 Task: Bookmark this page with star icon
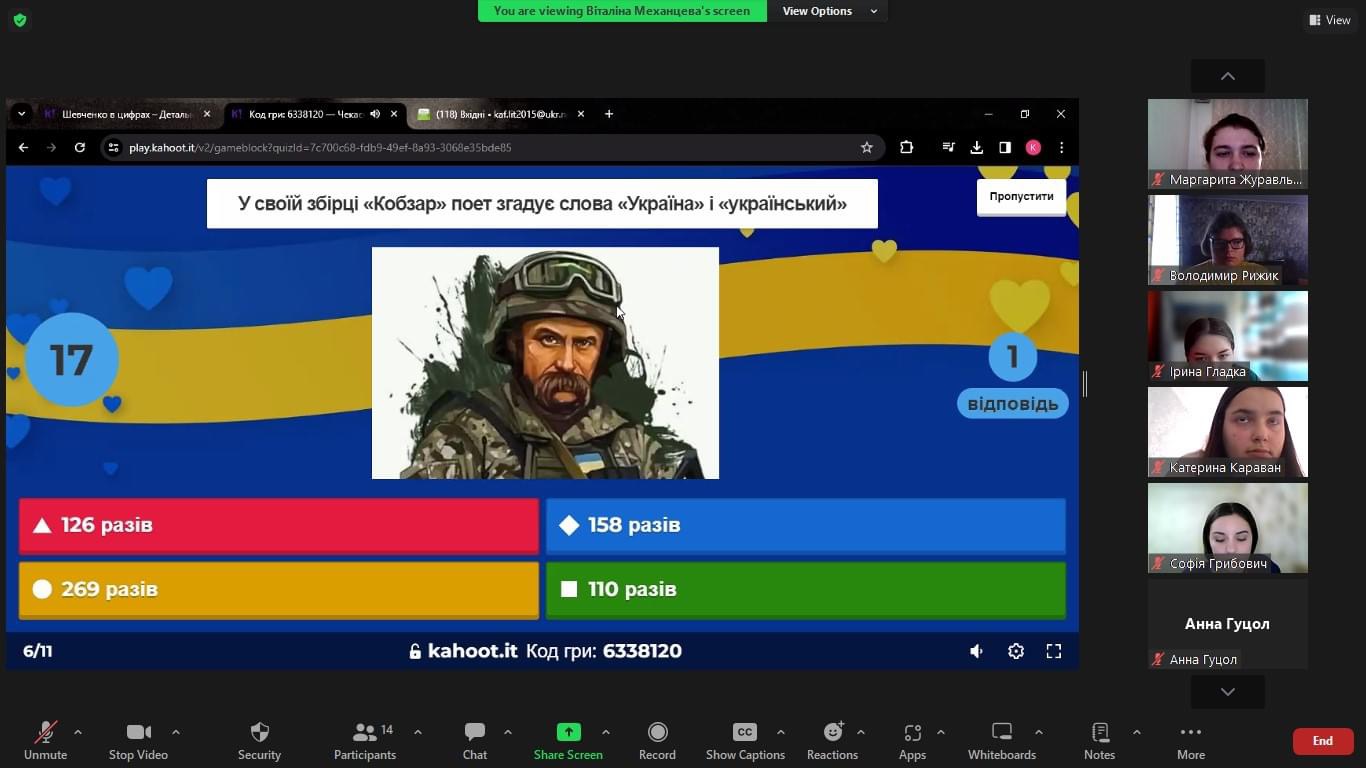pyautogui.click(x=867, y=147)
